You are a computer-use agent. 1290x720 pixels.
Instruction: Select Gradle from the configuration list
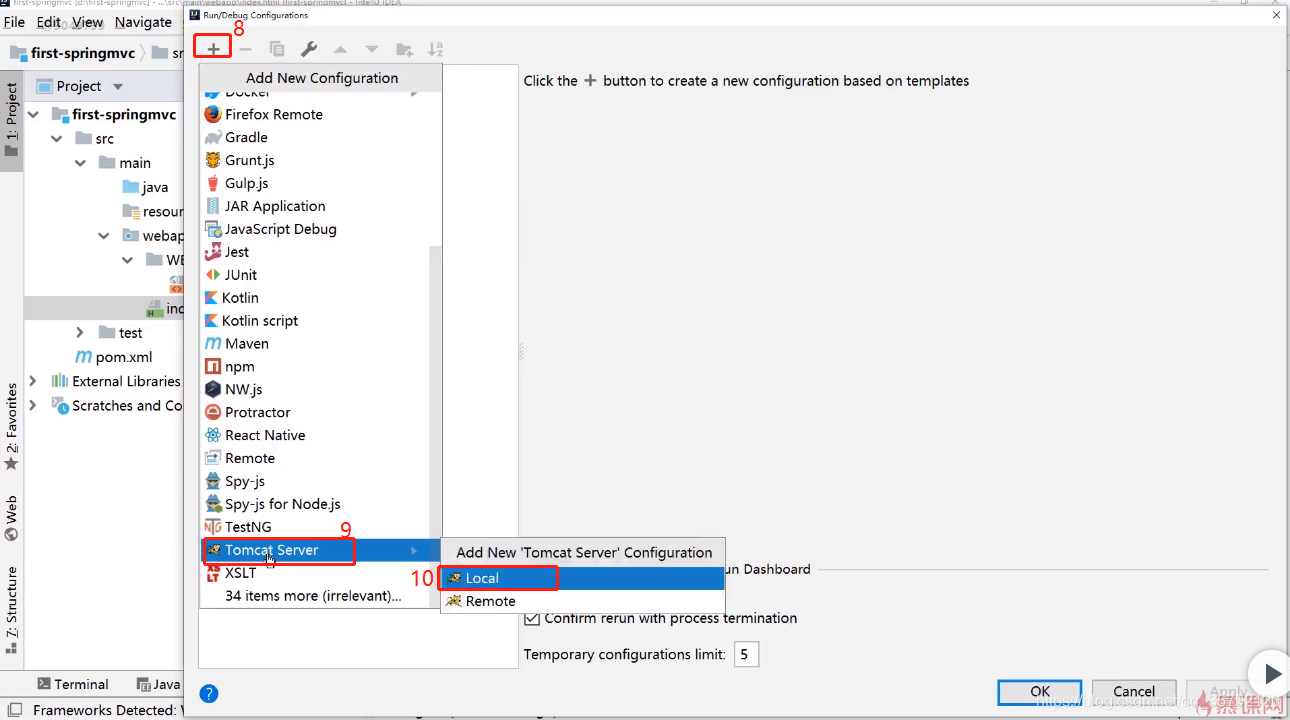click(x=315, y=137)
